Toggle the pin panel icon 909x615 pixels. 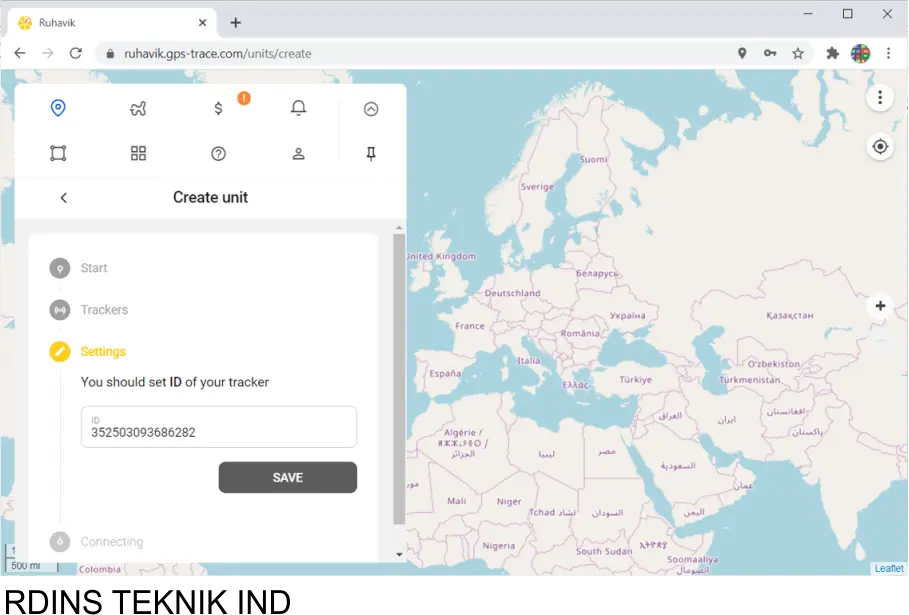point(371,154)
